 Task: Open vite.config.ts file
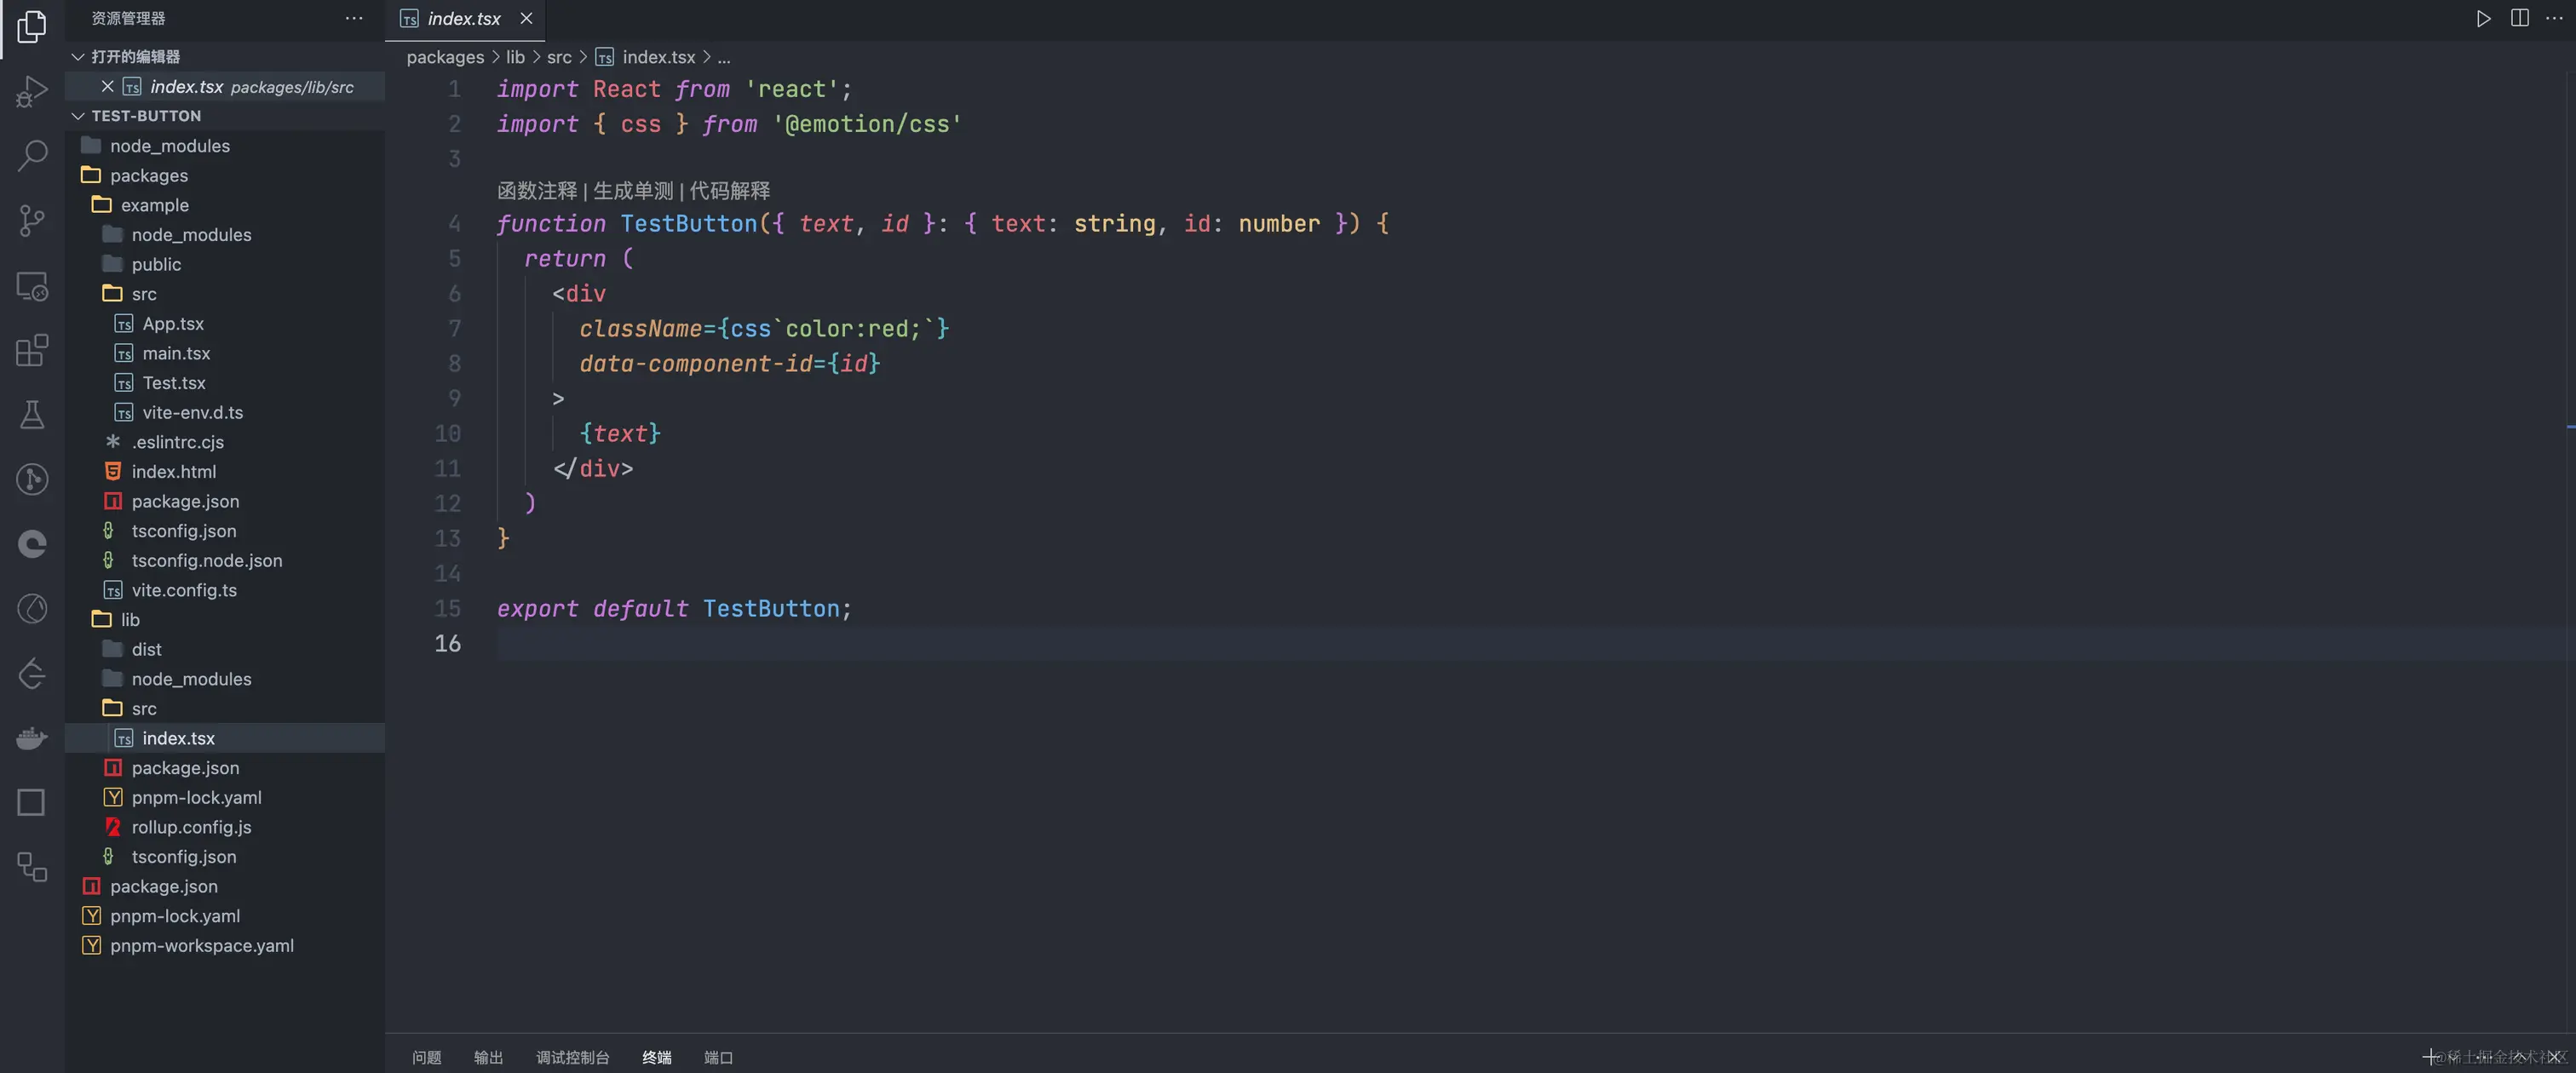[225, 591]
